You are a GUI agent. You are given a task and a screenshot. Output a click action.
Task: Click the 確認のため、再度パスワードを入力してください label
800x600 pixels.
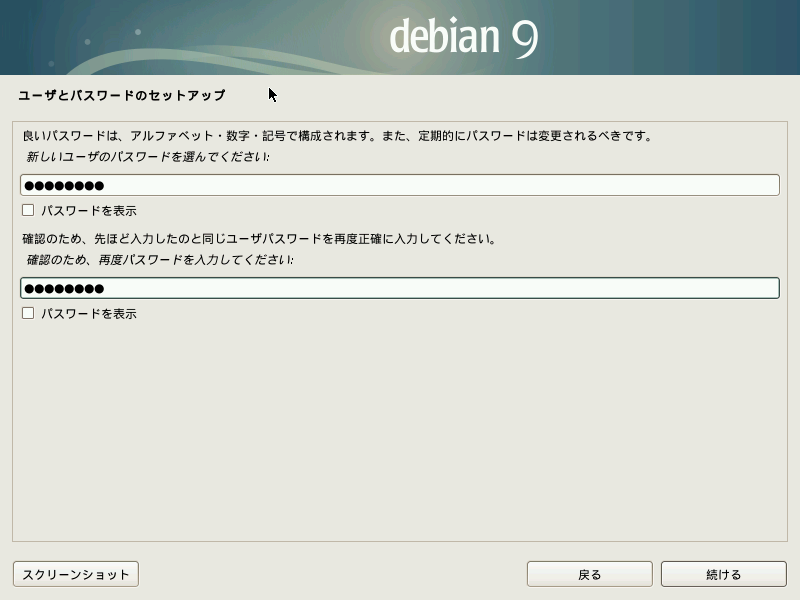160,260
